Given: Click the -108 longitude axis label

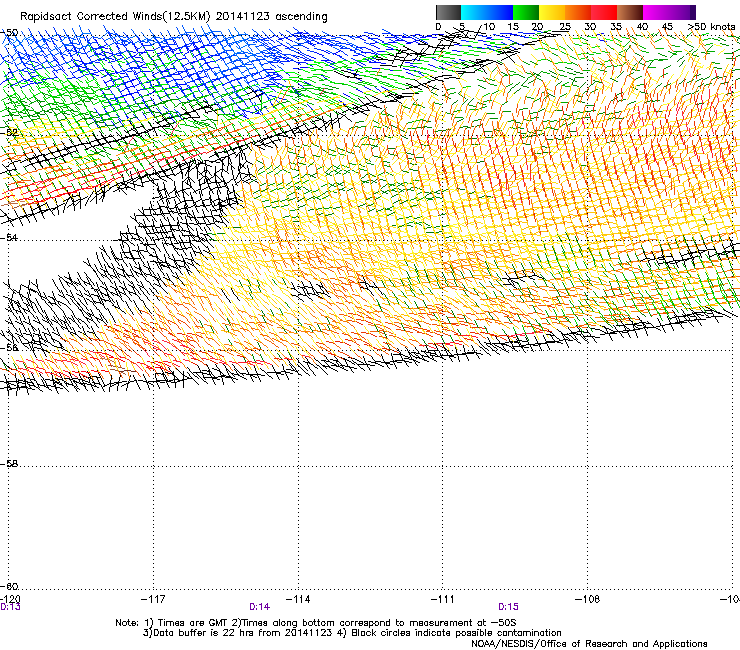Looking at the screenshot, I should pos(588,599).
